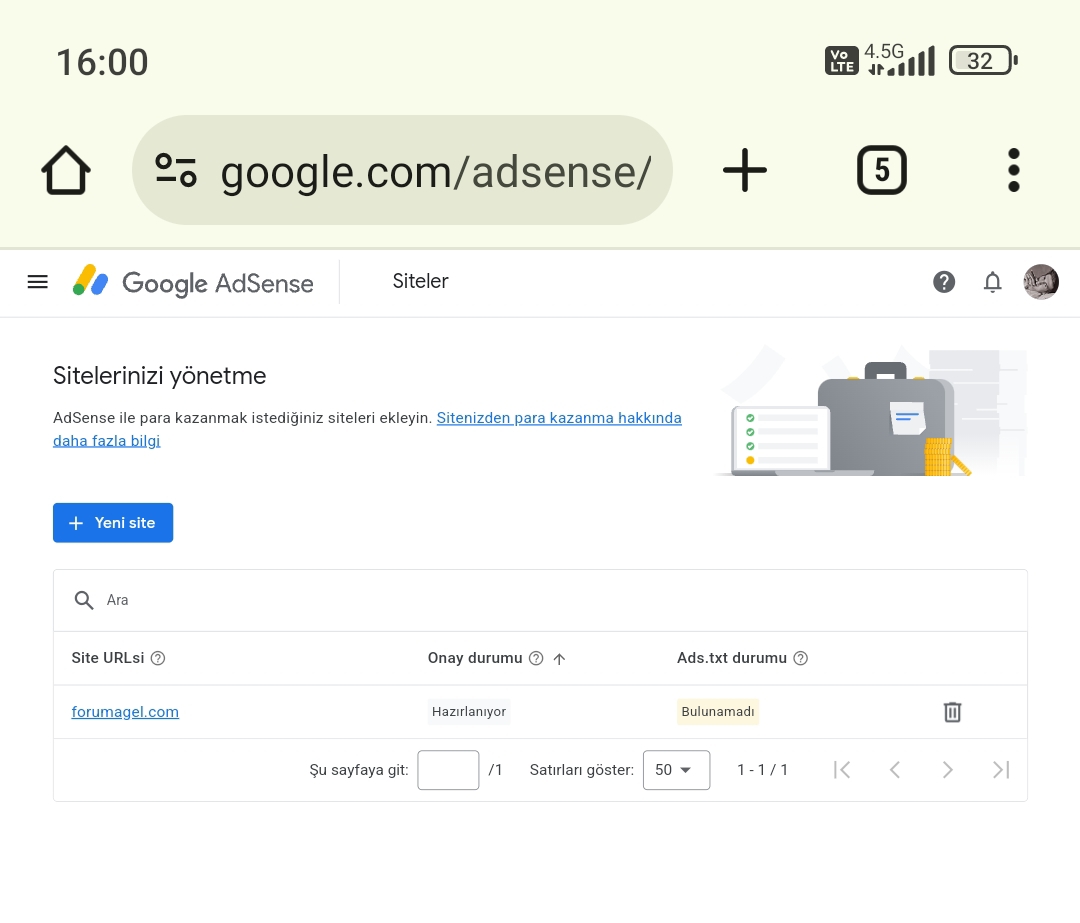
Task: Click the 'Onay durumu' column header
Action: pyautogui.click(x=475, y=658)
